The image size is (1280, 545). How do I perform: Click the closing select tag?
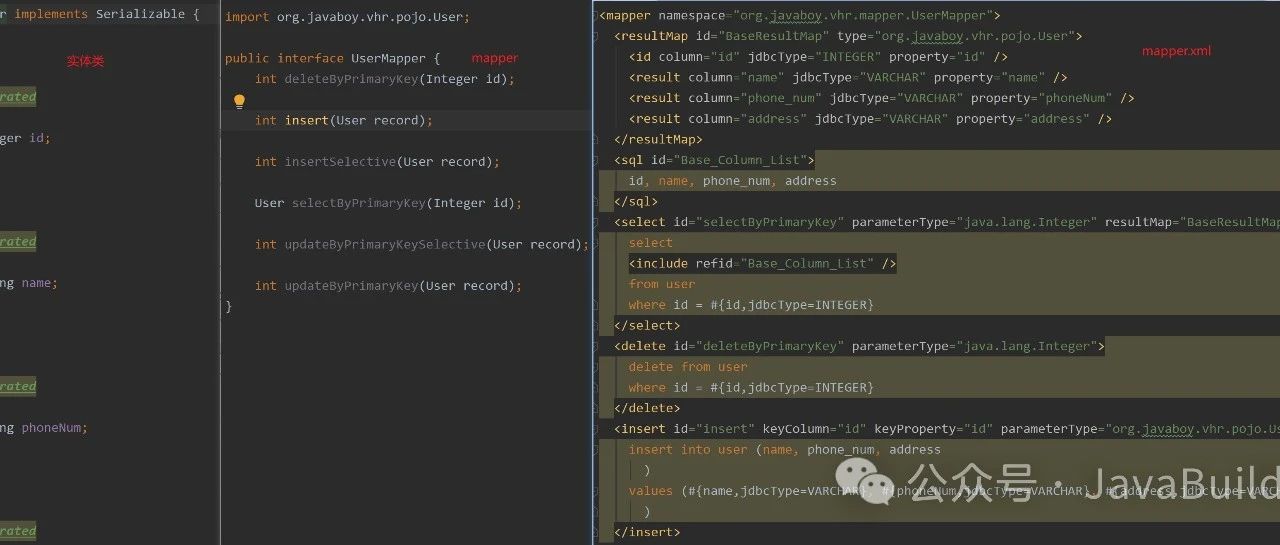tap(647, 326)
